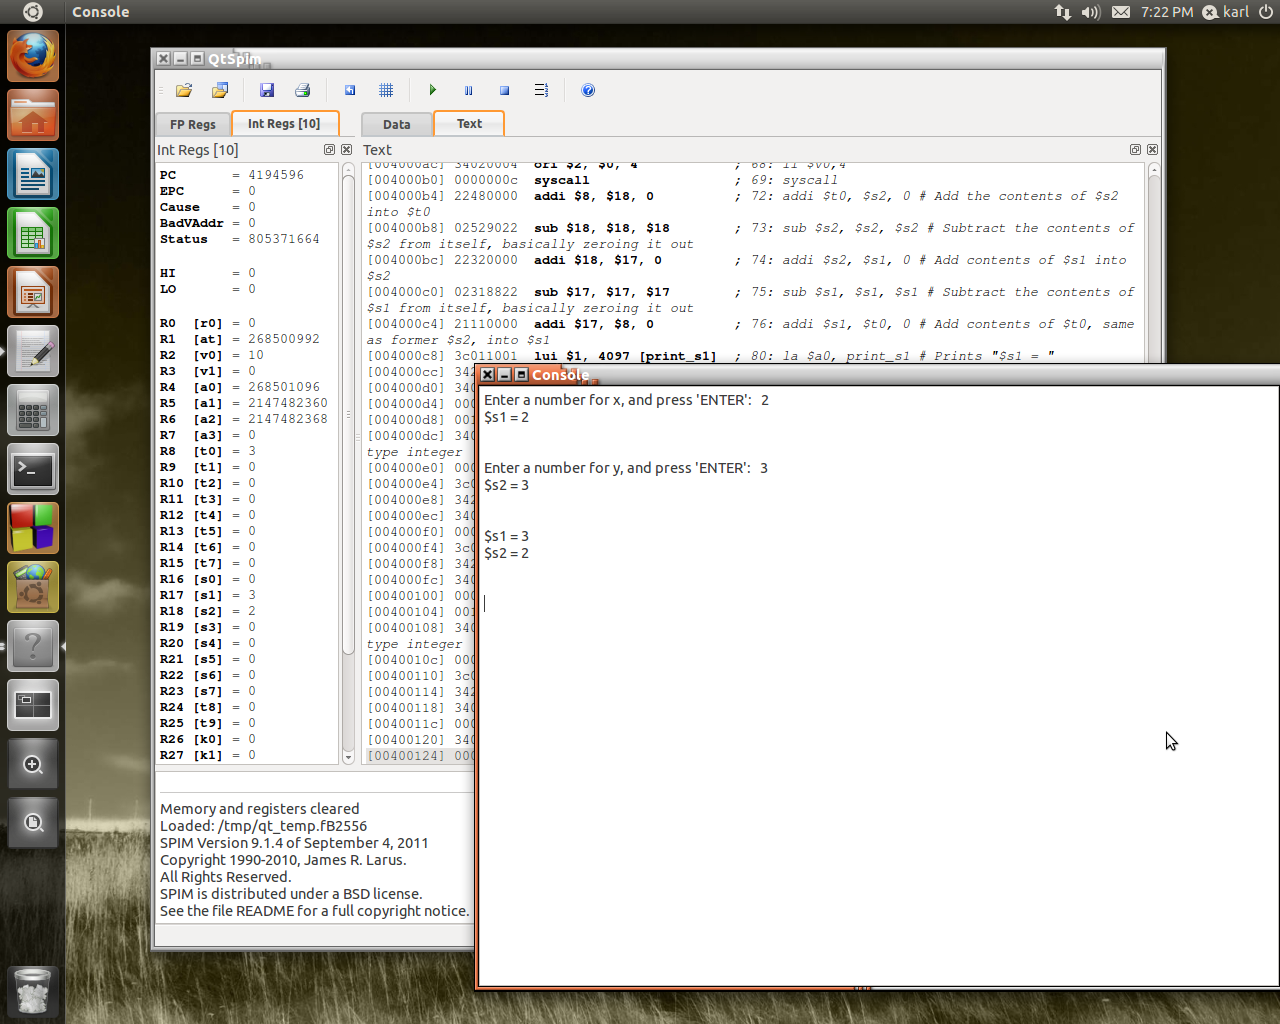This screenshot has height=1024, width=1280.
Task: Open the power session menu icon
Action: click(1266, 12)
